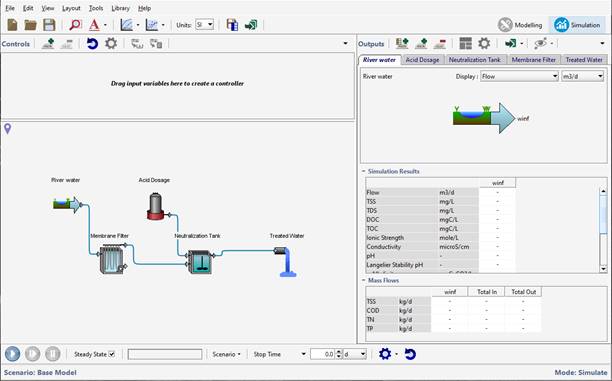Switch to Simulation mode

tap(578, 25)
